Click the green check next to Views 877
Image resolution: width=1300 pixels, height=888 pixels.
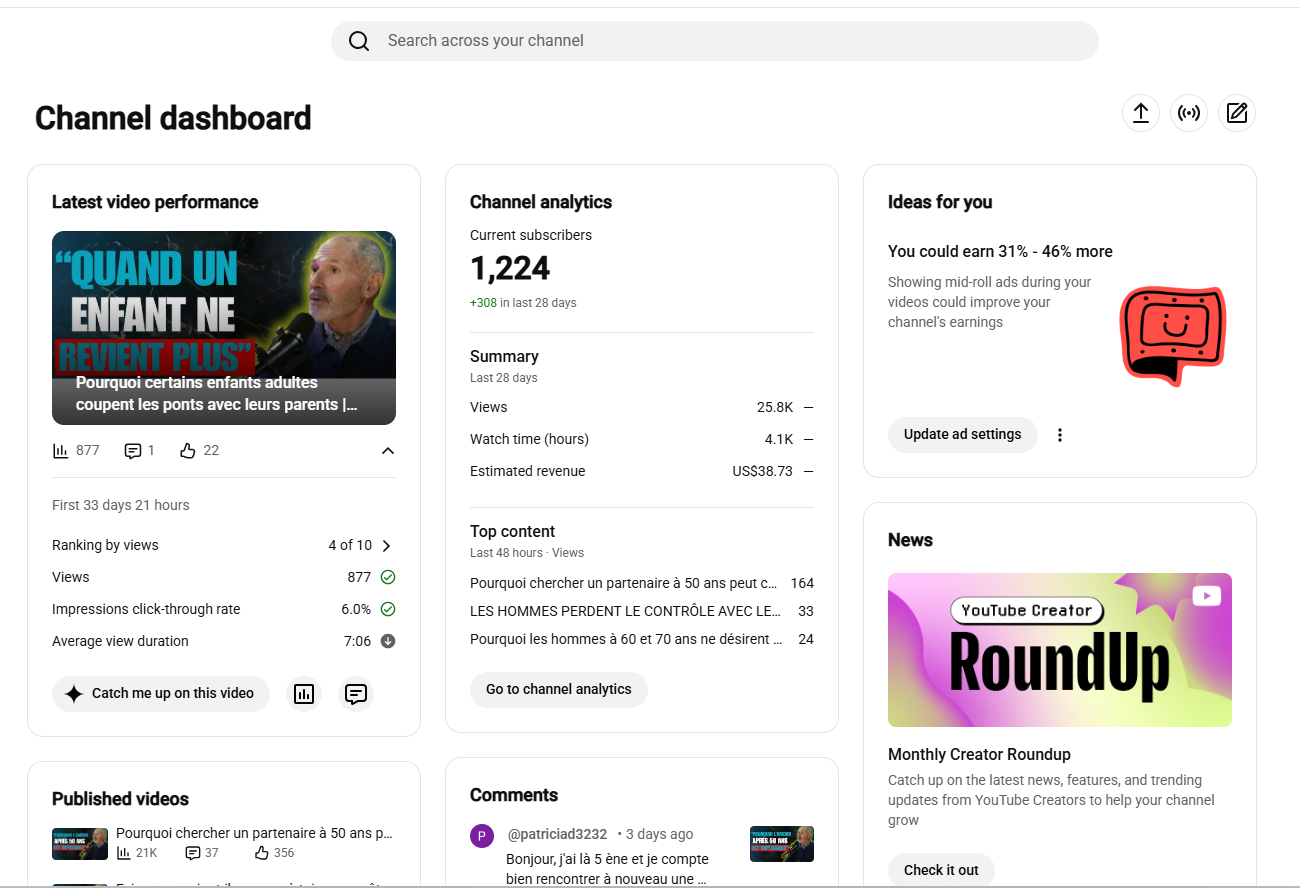point(388,577)
